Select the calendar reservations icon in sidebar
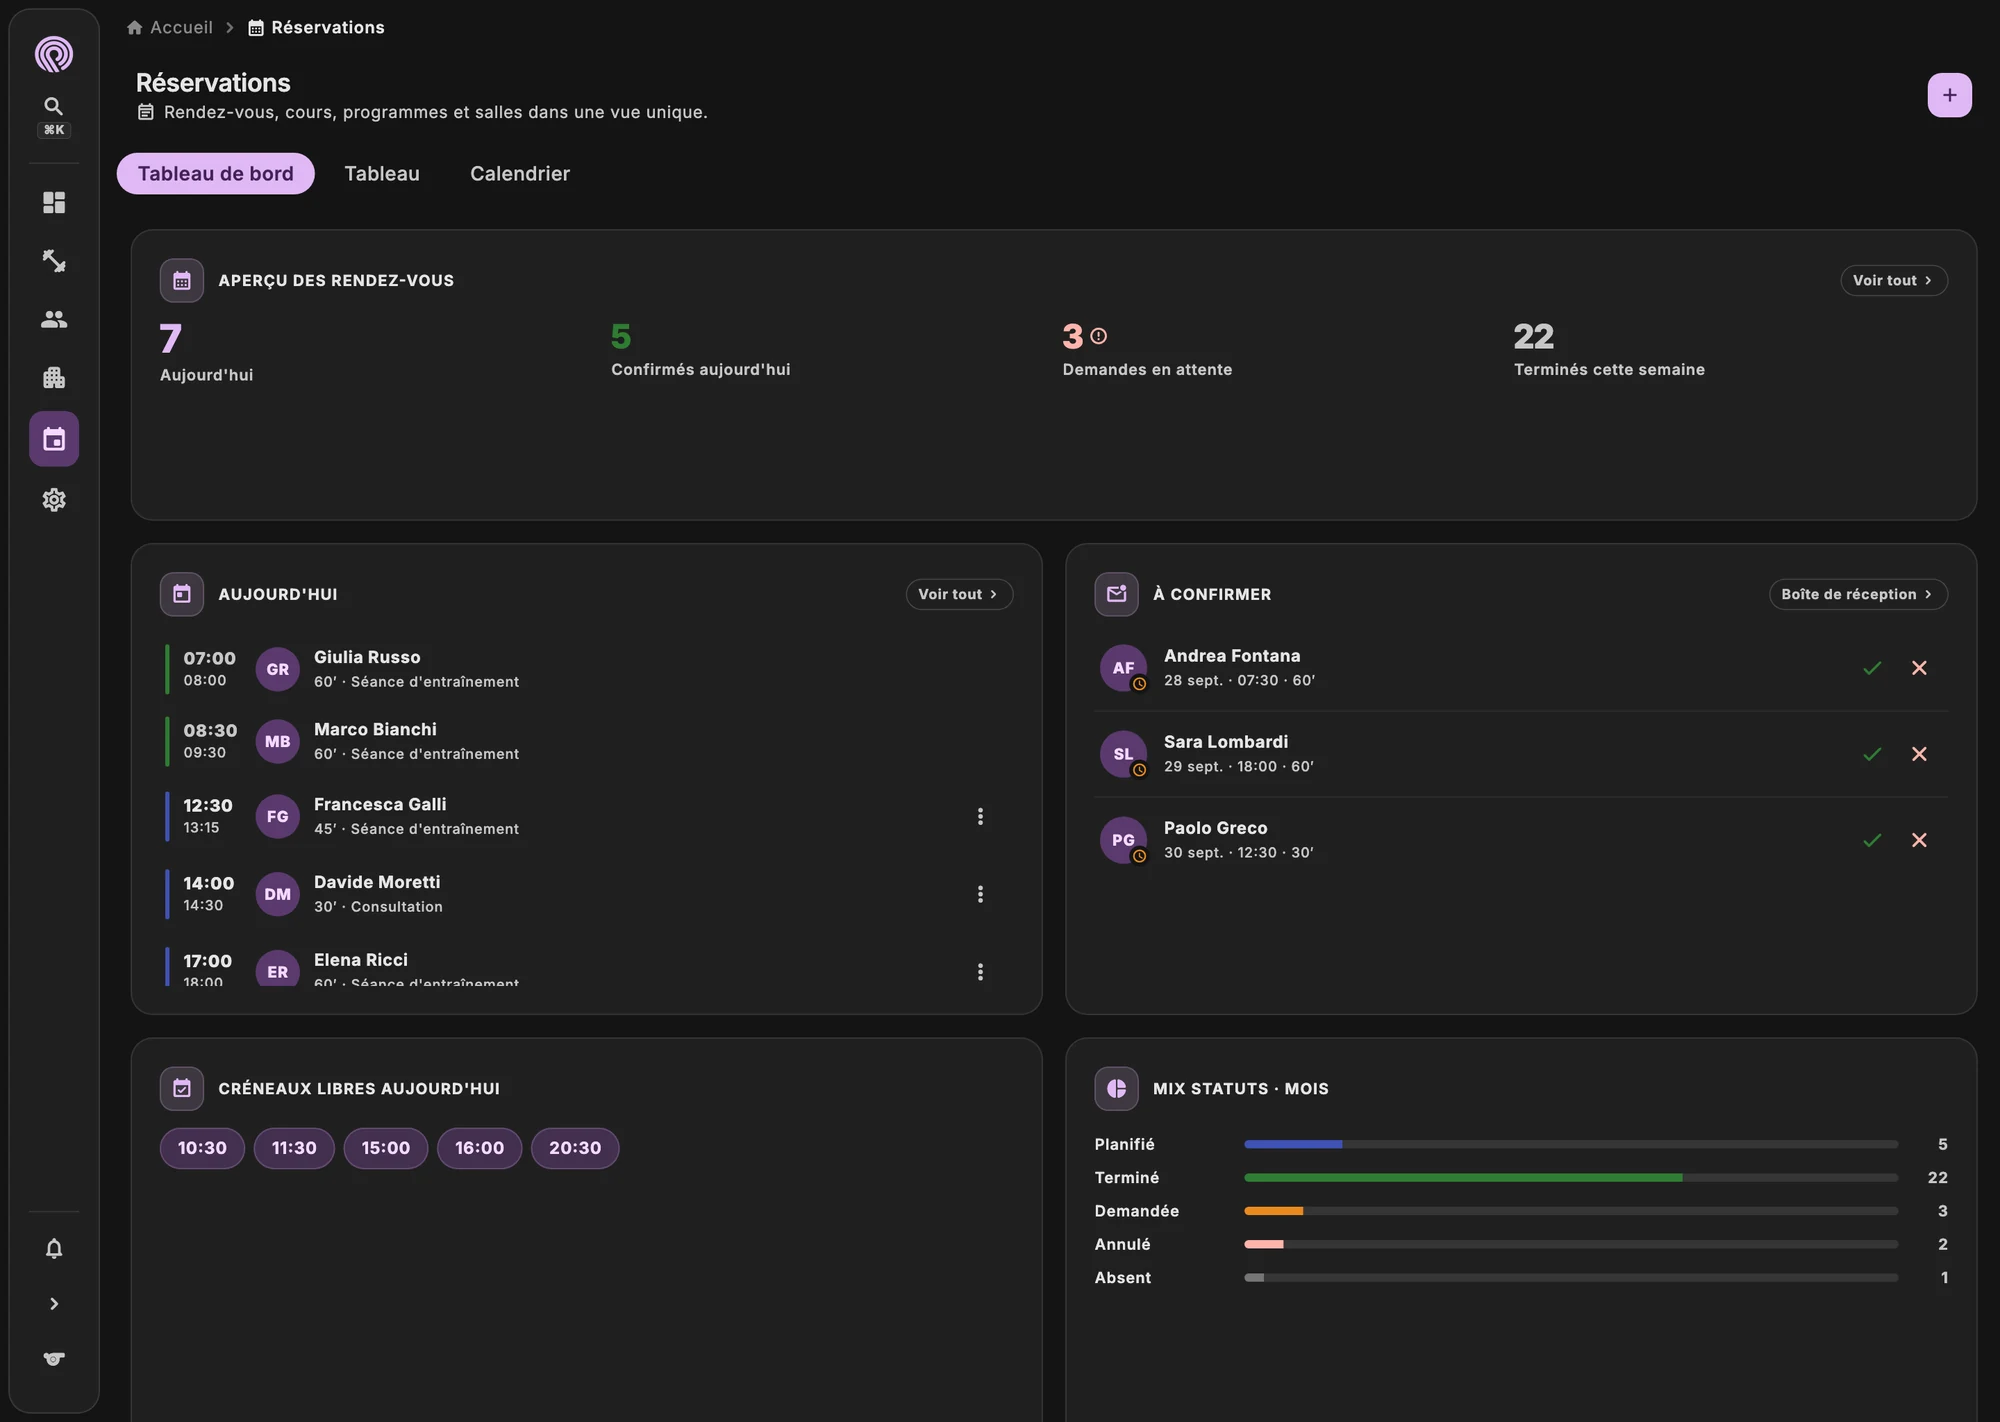Screen dimensions: 2000x1422 54,439
